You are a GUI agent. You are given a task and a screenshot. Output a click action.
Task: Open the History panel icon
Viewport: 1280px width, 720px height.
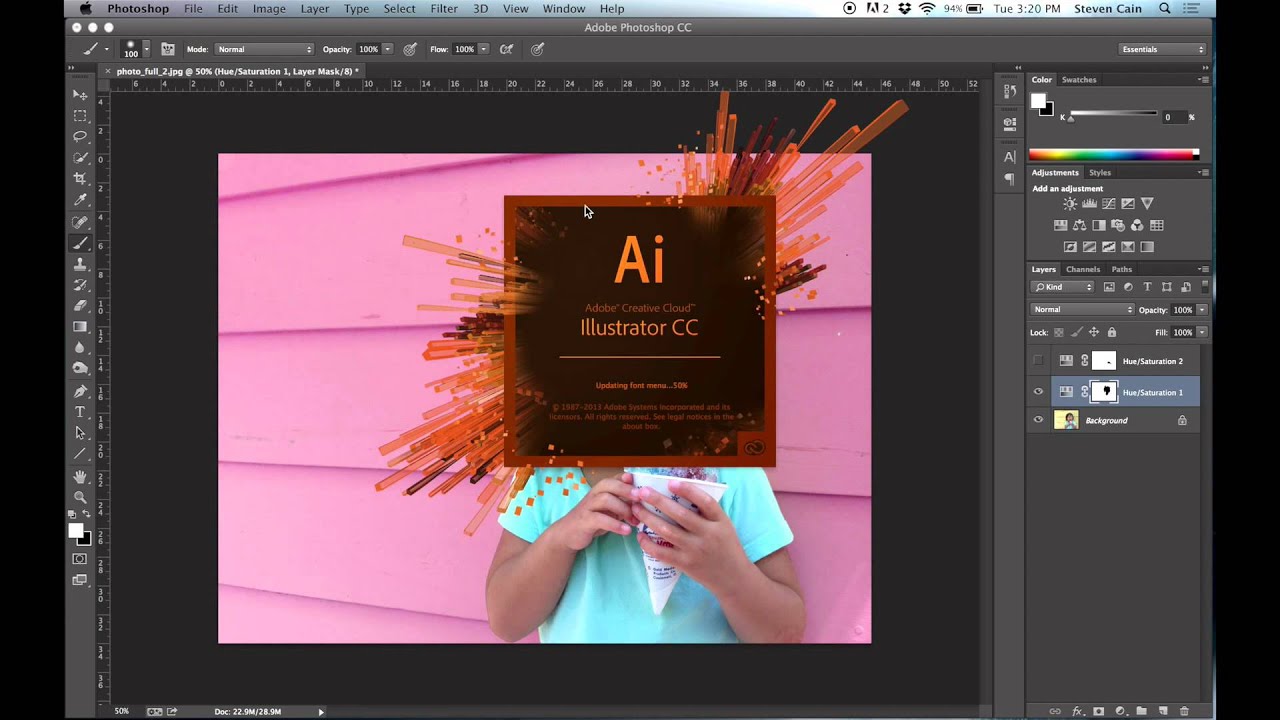[x=1010, y=90]
